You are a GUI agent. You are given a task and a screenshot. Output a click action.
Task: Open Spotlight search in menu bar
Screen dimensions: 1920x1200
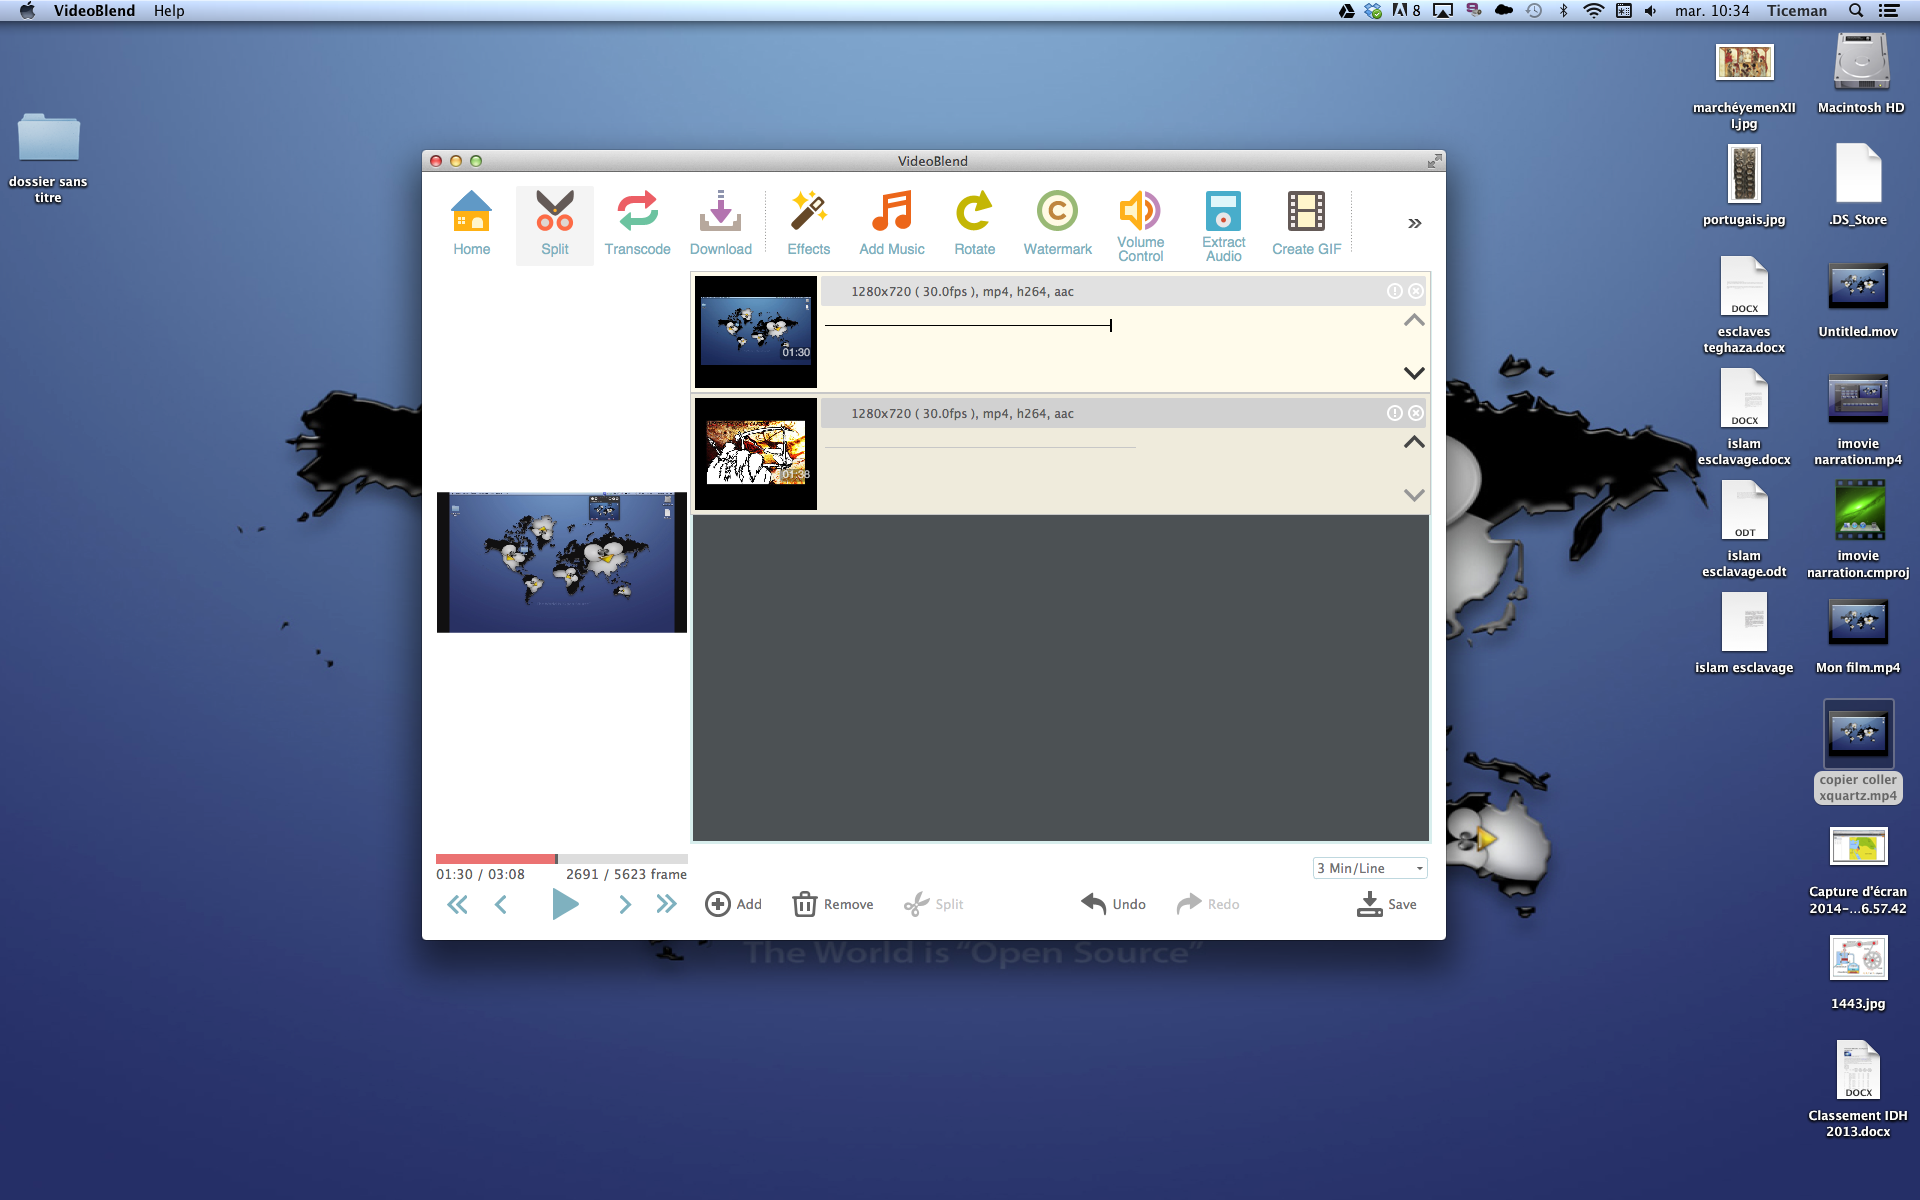pos(1856,11)
